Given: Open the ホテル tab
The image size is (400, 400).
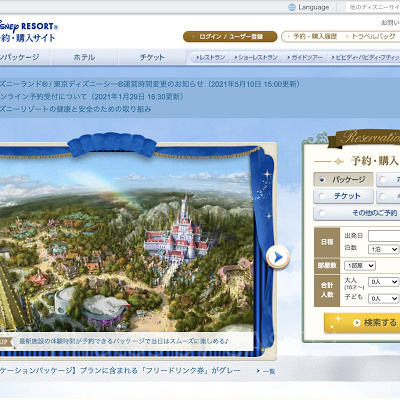Looking at the screenshot, I should pyautogui.click(x=84, y=57).
